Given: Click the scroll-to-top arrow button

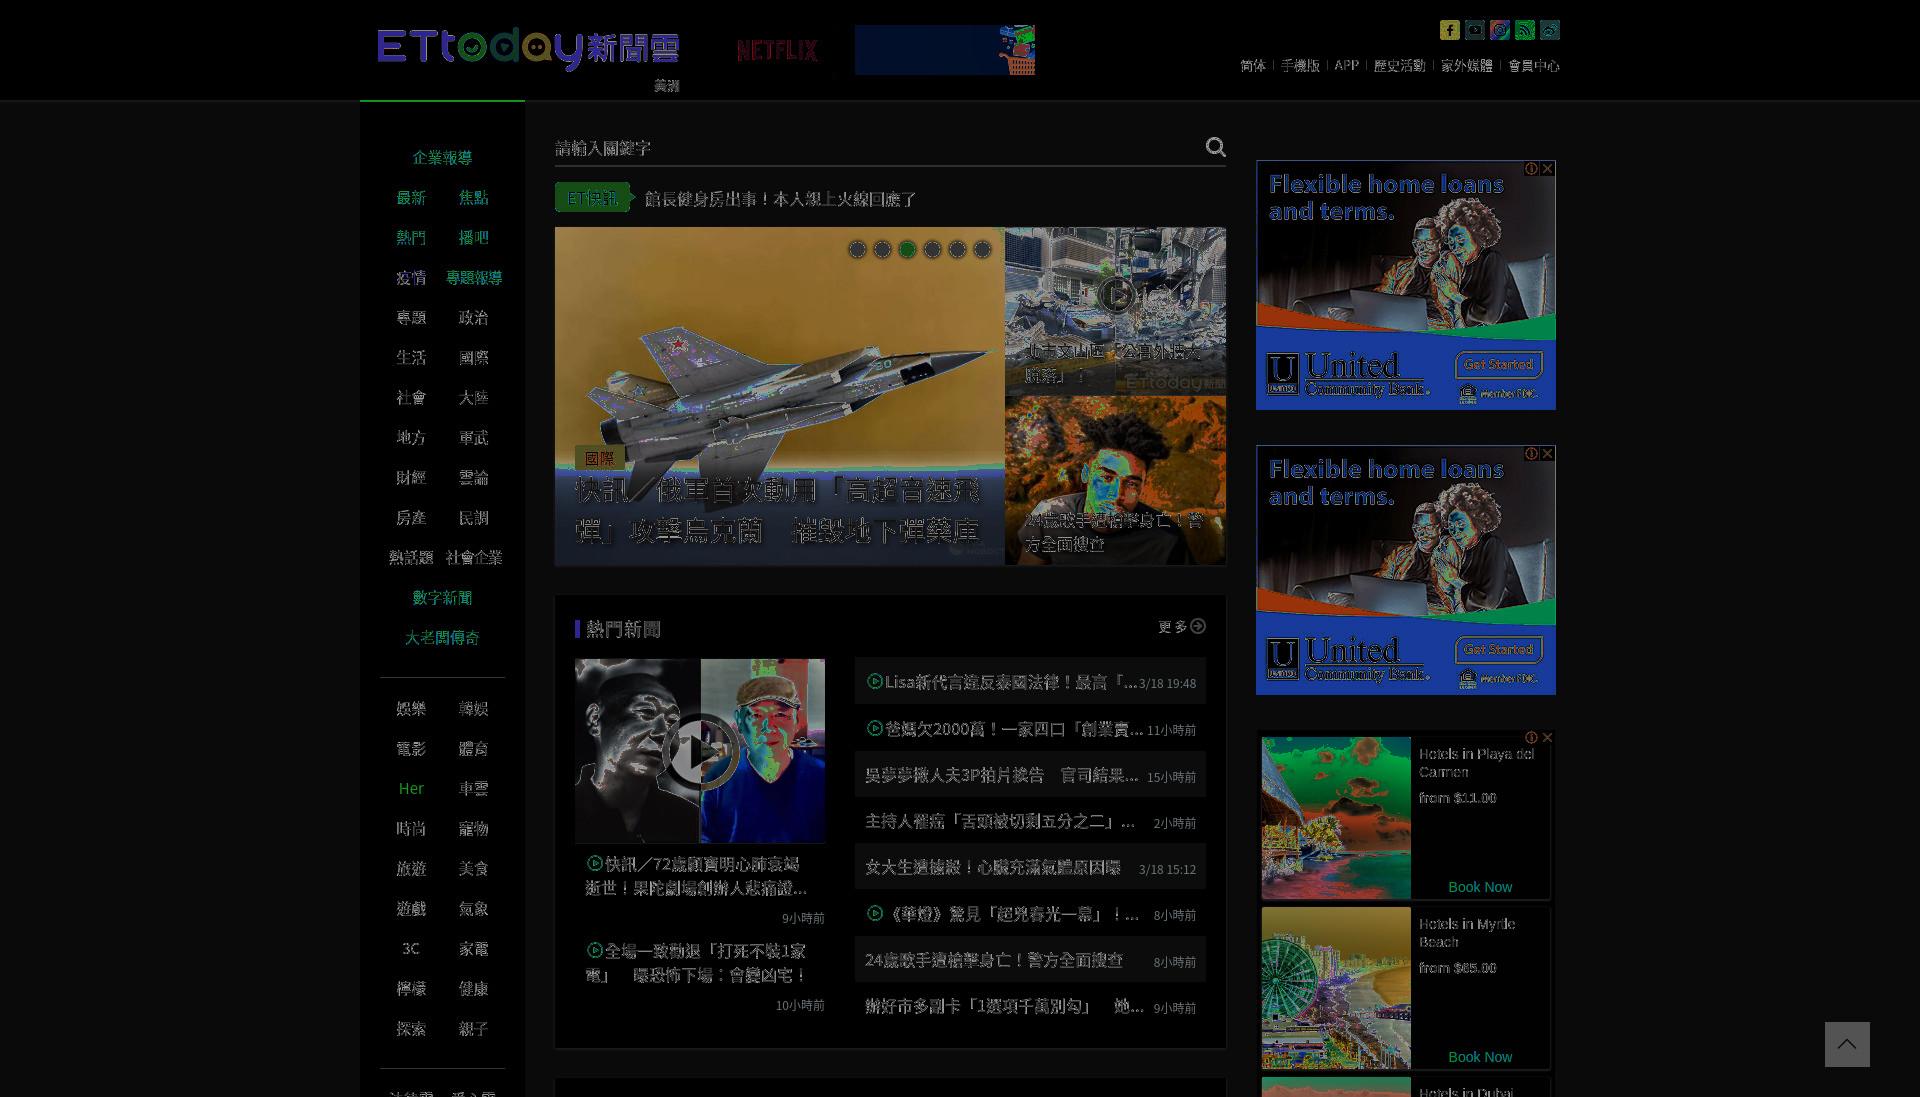Looking at the screenshot, I should [1846, 1044].
